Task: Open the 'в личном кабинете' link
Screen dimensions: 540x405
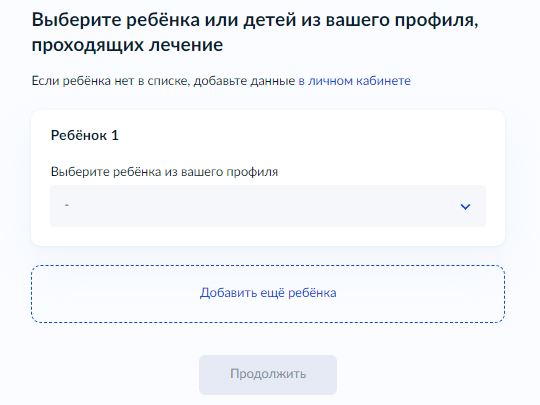Action: 354,81
